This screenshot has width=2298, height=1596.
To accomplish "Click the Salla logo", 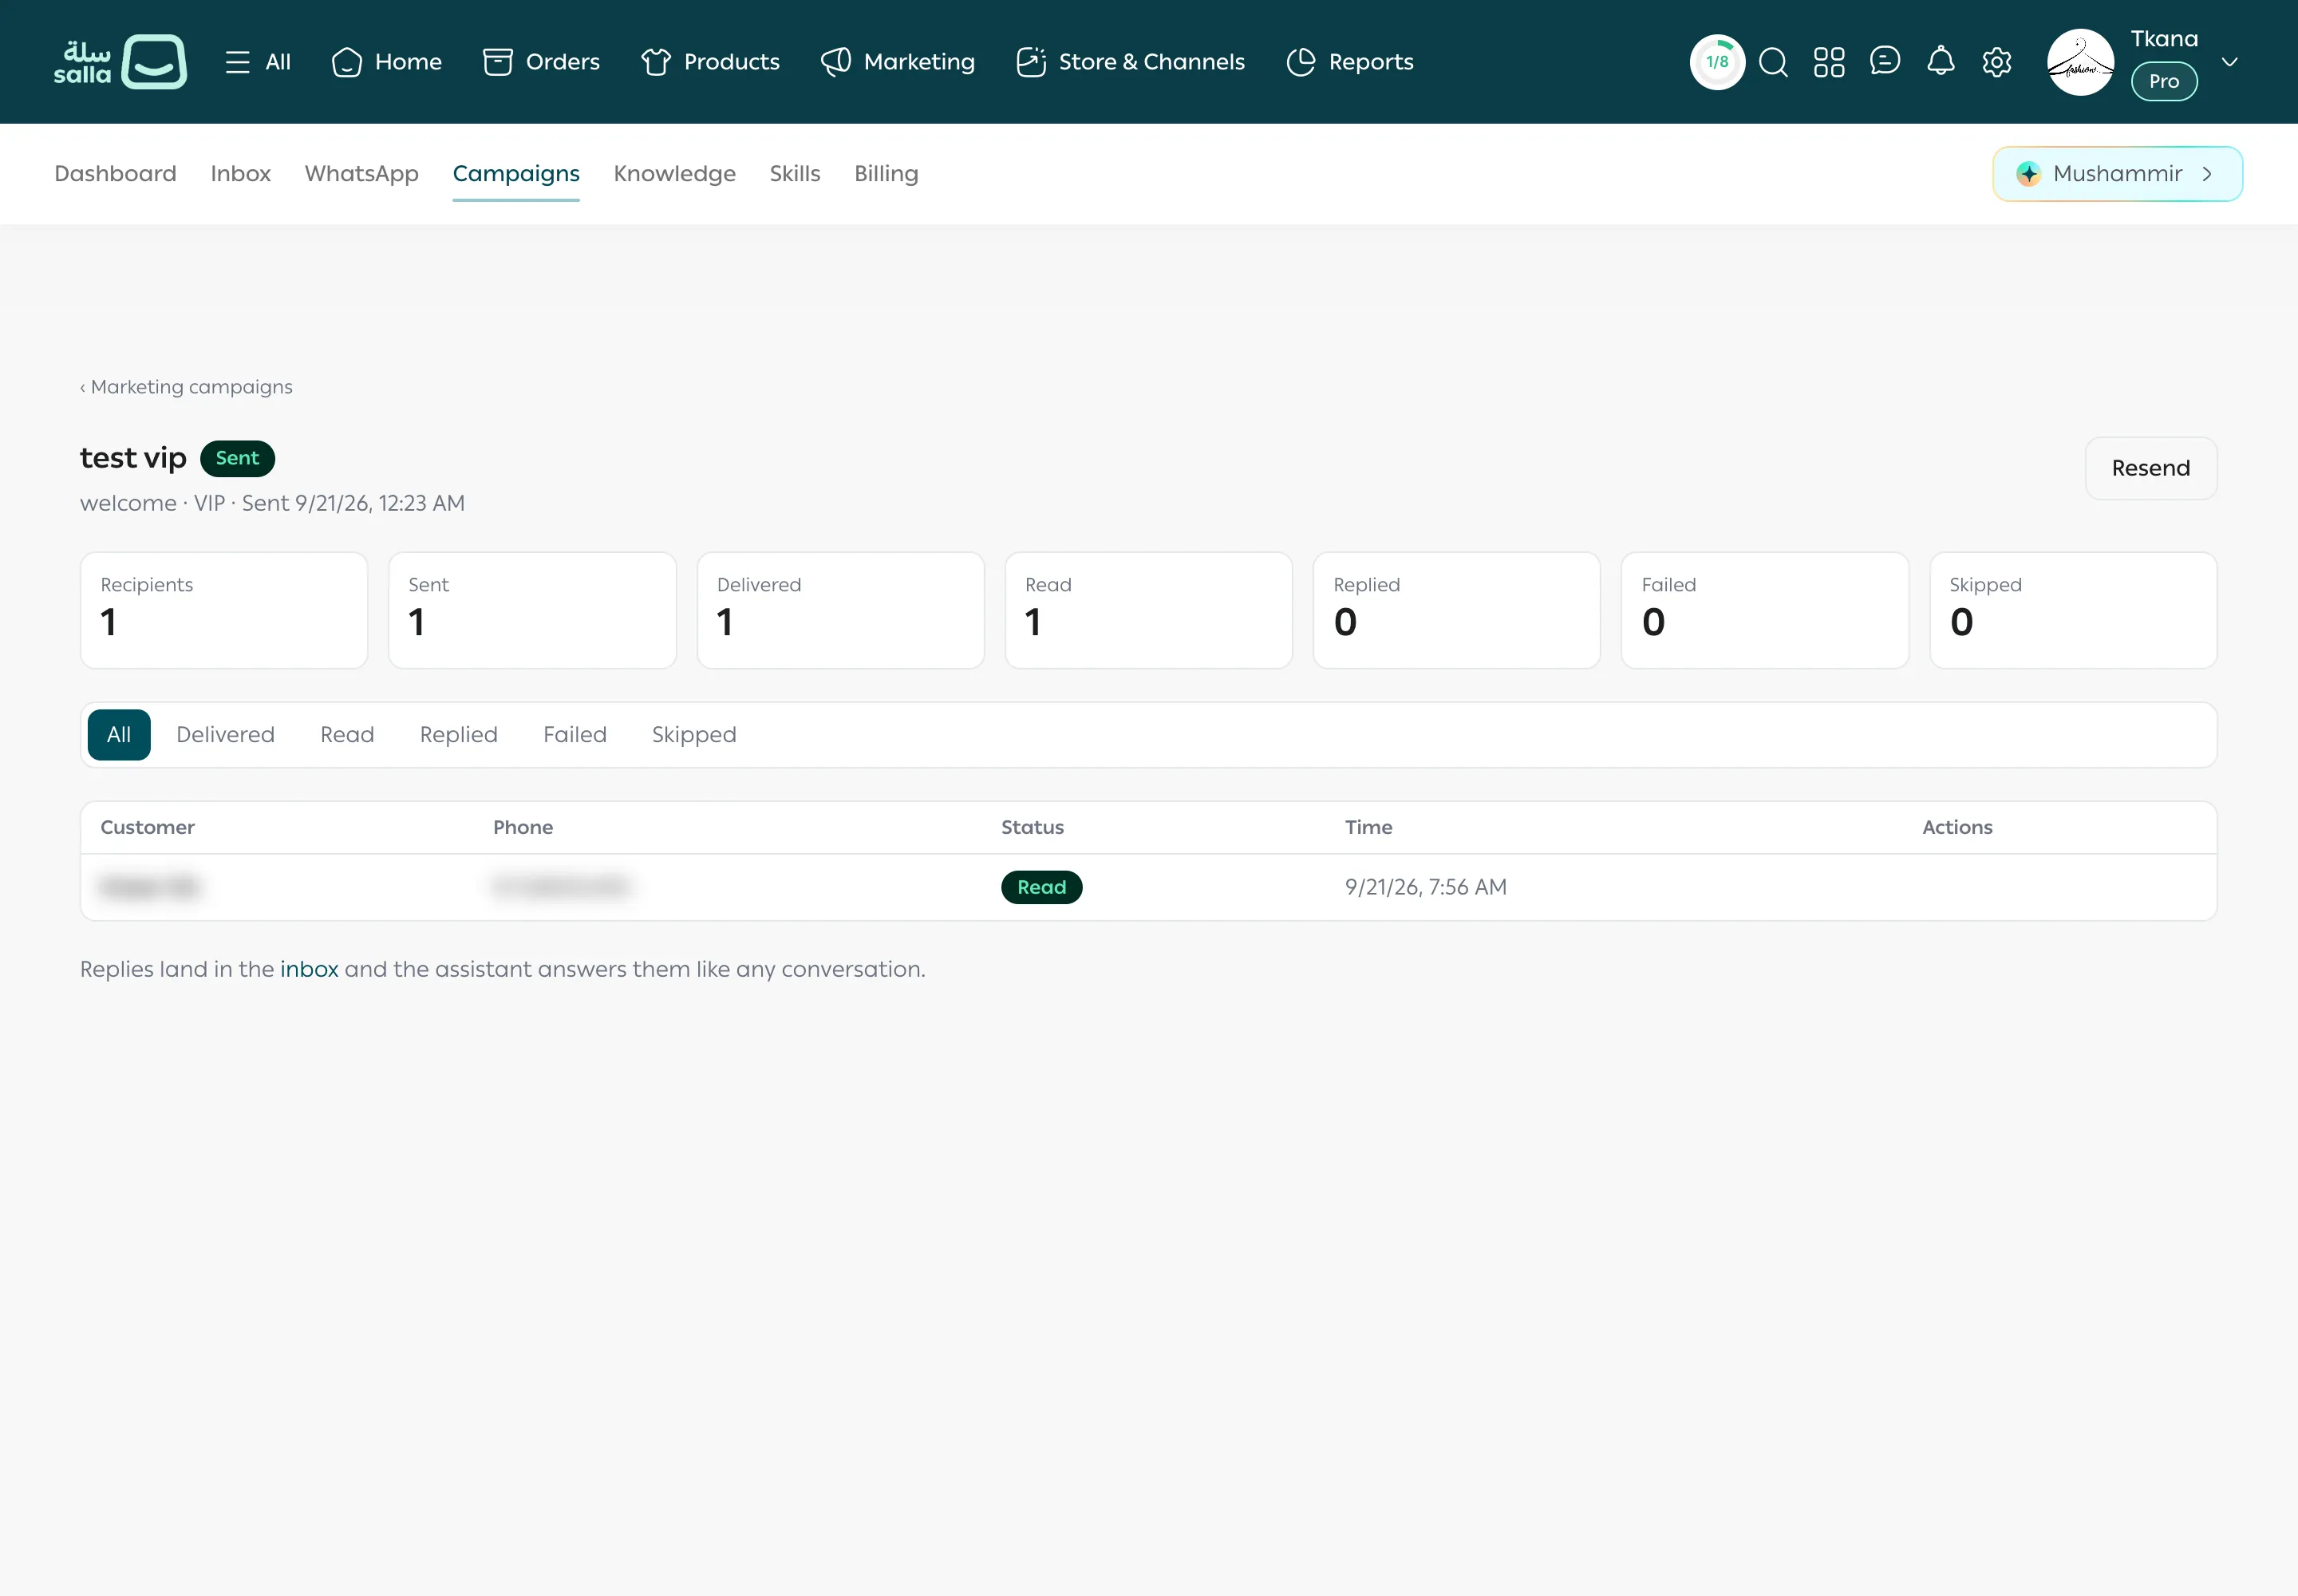I will tap(120, 62).
